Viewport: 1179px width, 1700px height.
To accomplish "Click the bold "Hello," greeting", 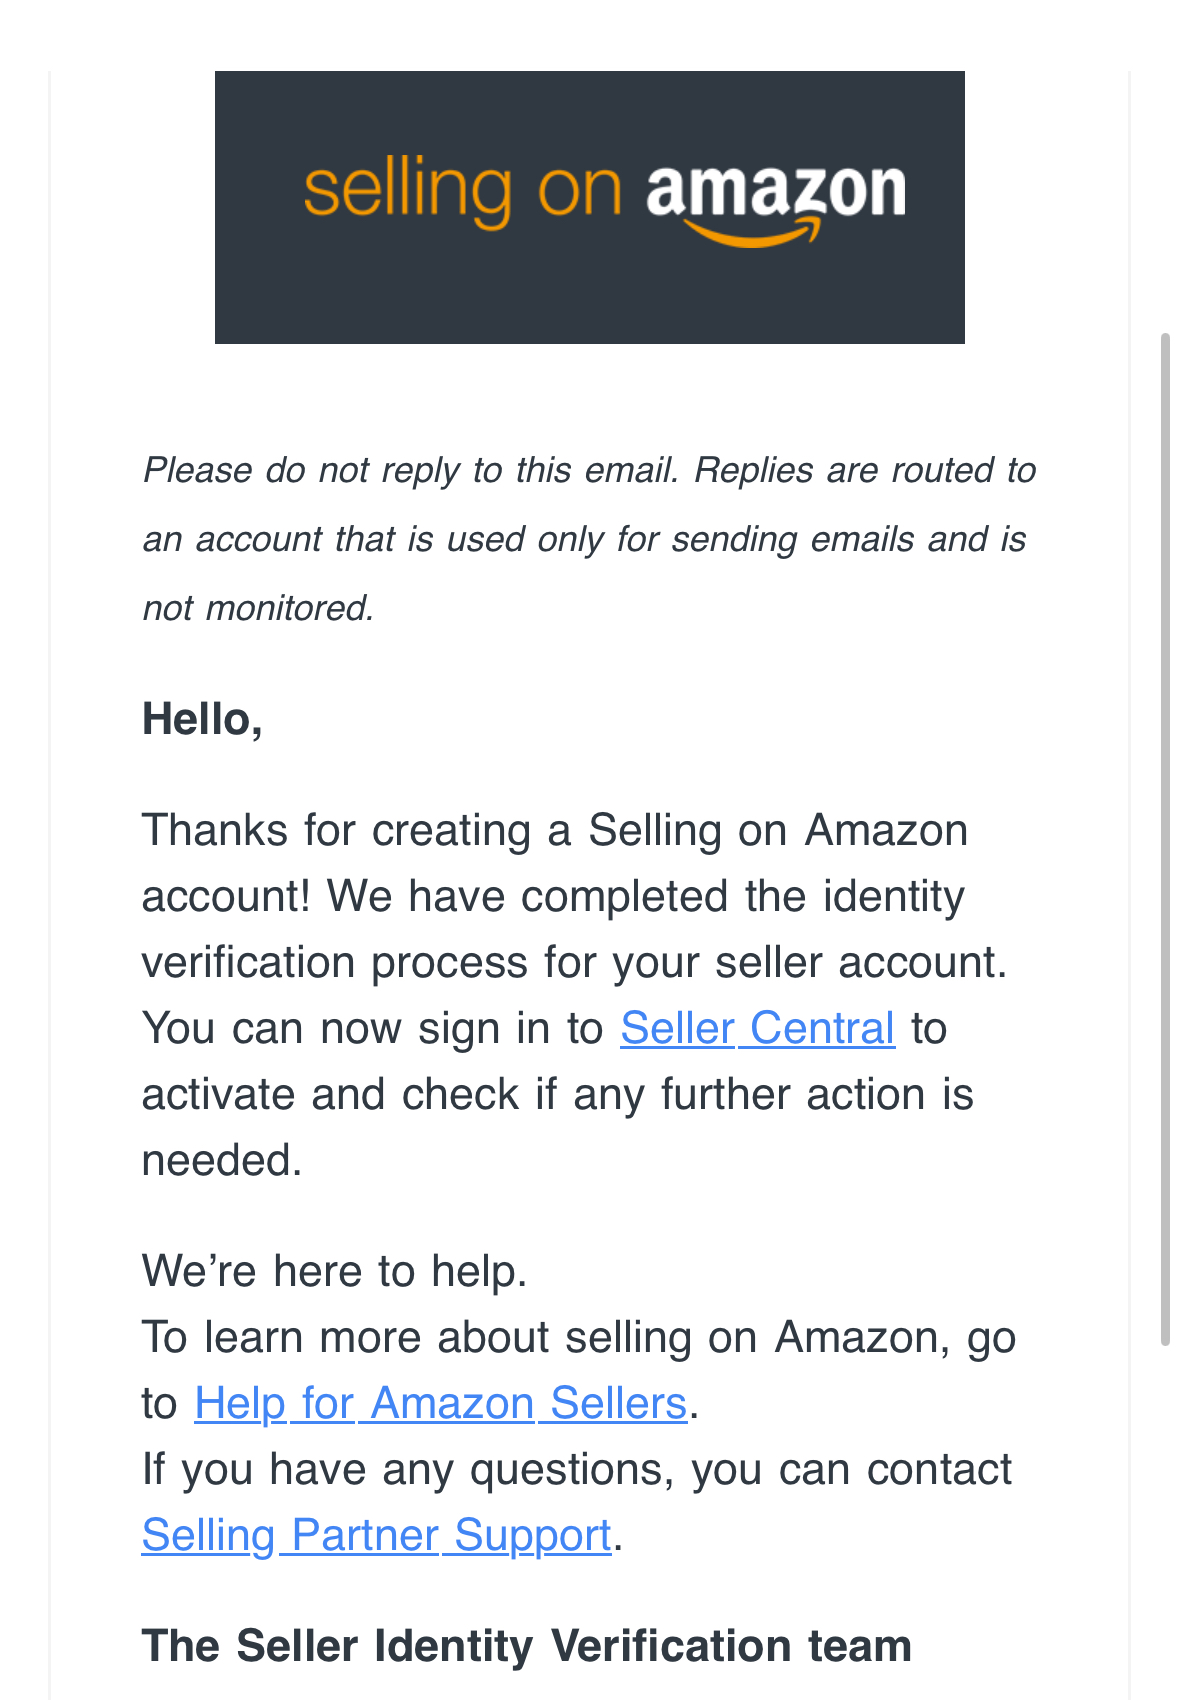I will [202, 719].
